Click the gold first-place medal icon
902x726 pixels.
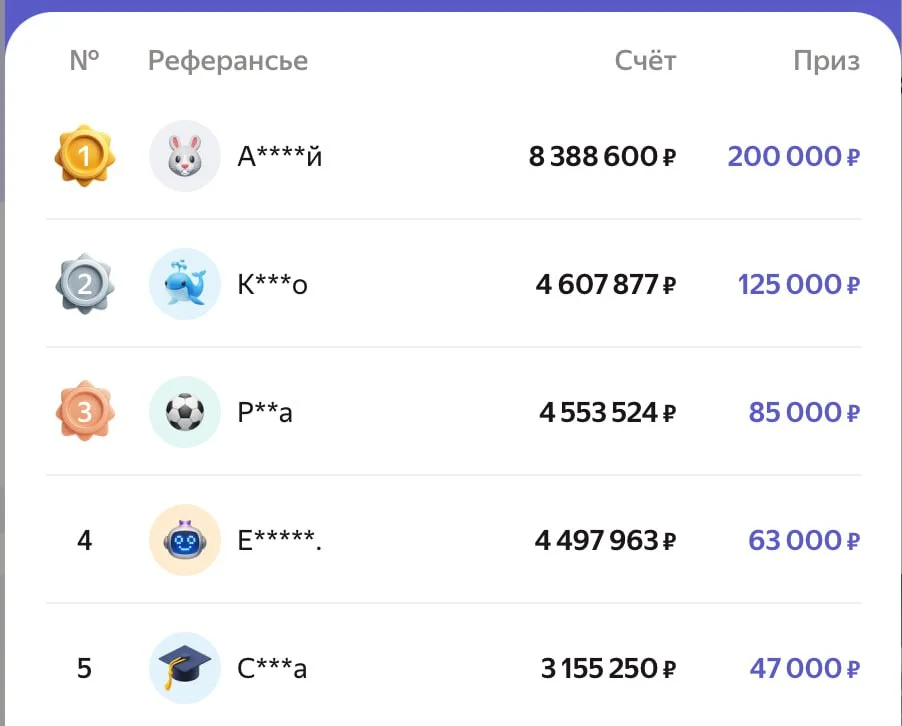[85, 156]
